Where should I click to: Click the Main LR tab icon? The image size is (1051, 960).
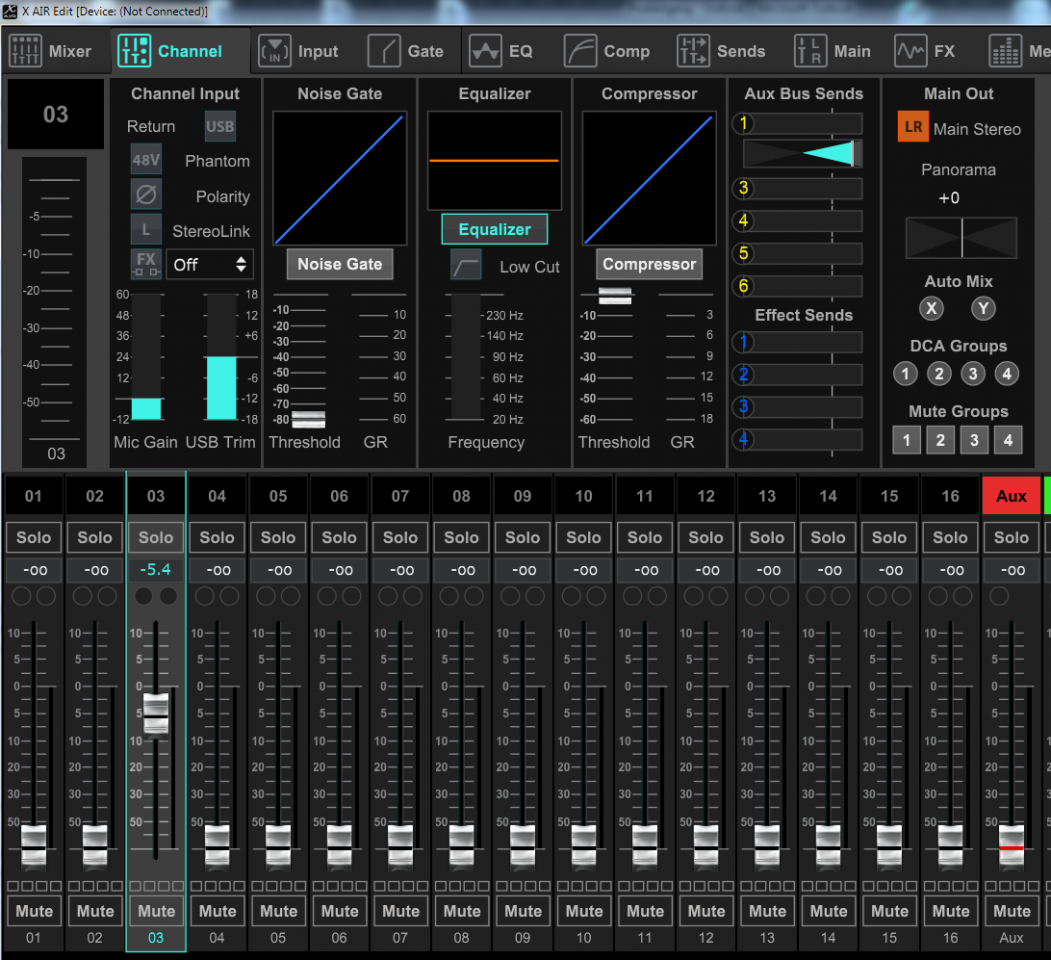[810, 51]
